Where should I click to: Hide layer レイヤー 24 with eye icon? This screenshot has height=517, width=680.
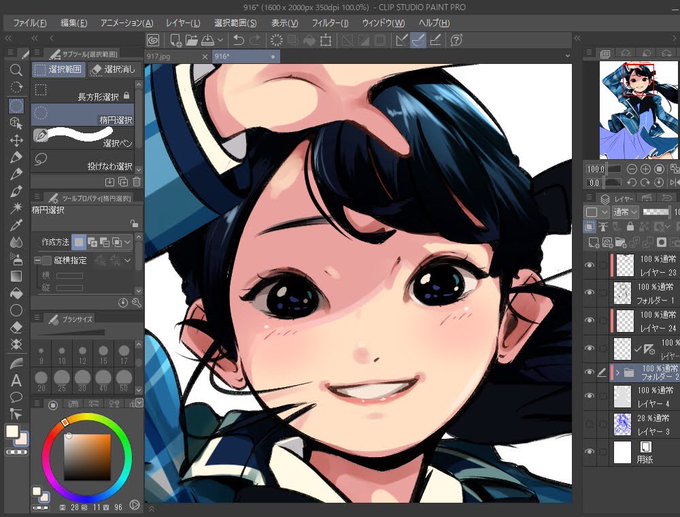point(589,320)
